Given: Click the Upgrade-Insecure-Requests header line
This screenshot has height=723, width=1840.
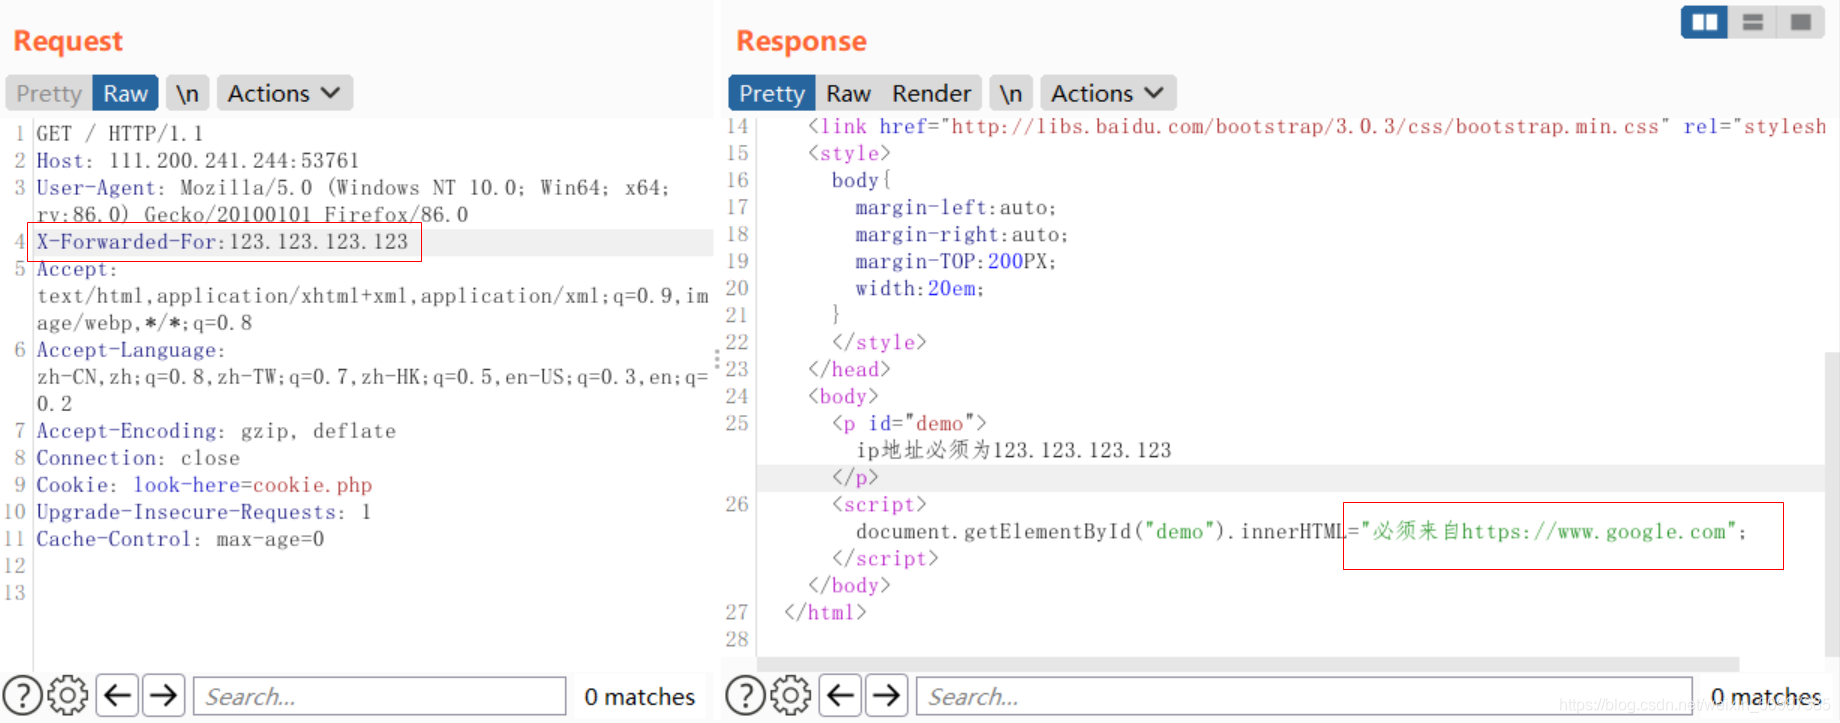Looking at the screenshot, I should tap(204, 512).
